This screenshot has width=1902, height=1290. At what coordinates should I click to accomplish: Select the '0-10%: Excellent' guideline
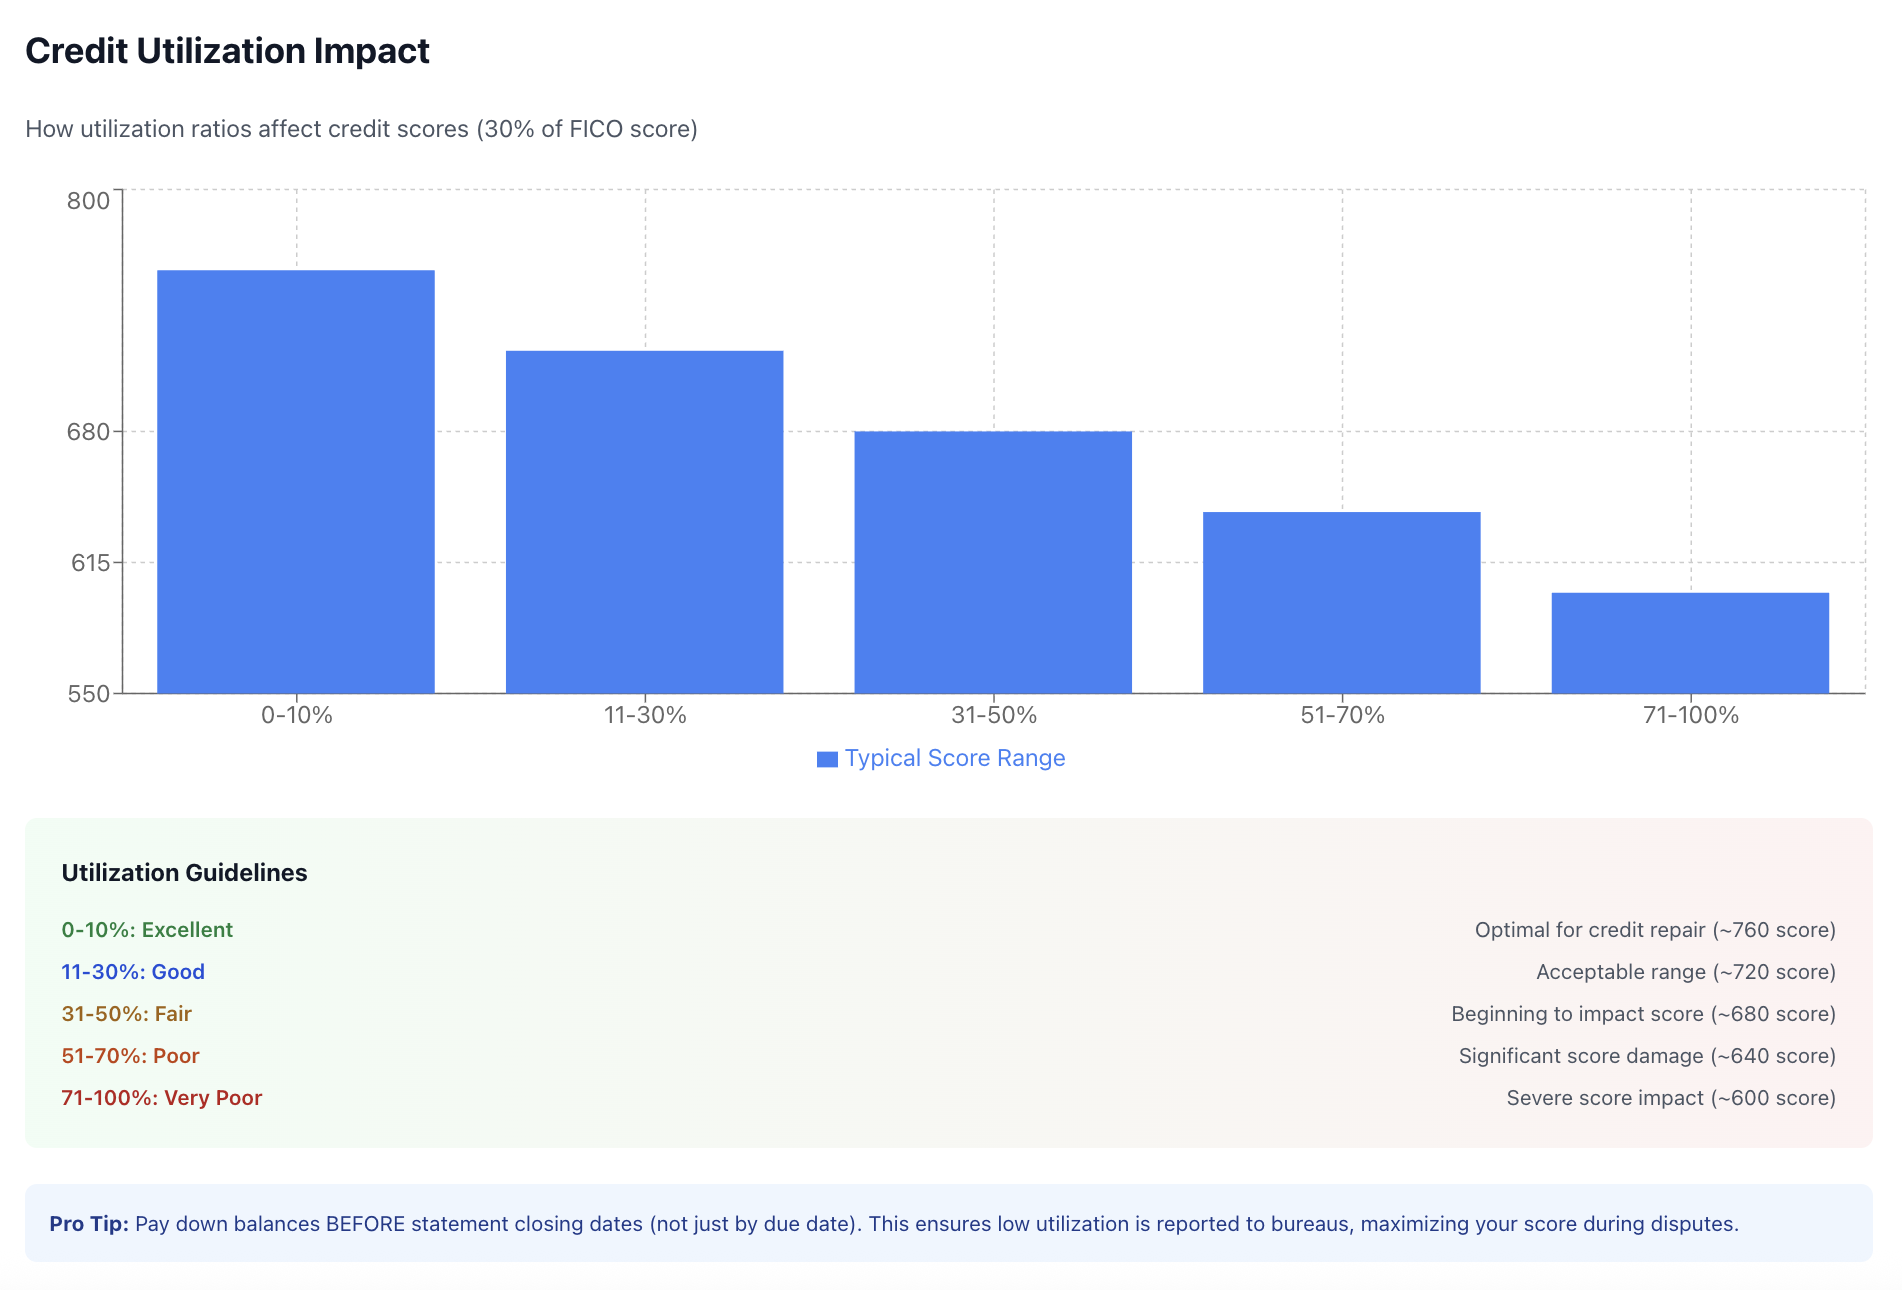click(147, 930)
